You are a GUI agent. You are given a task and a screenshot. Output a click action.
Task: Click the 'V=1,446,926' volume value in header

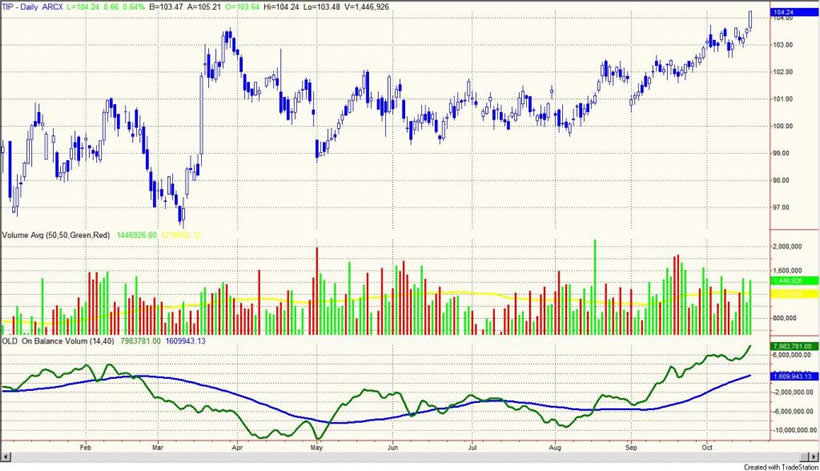click(368, 7)
